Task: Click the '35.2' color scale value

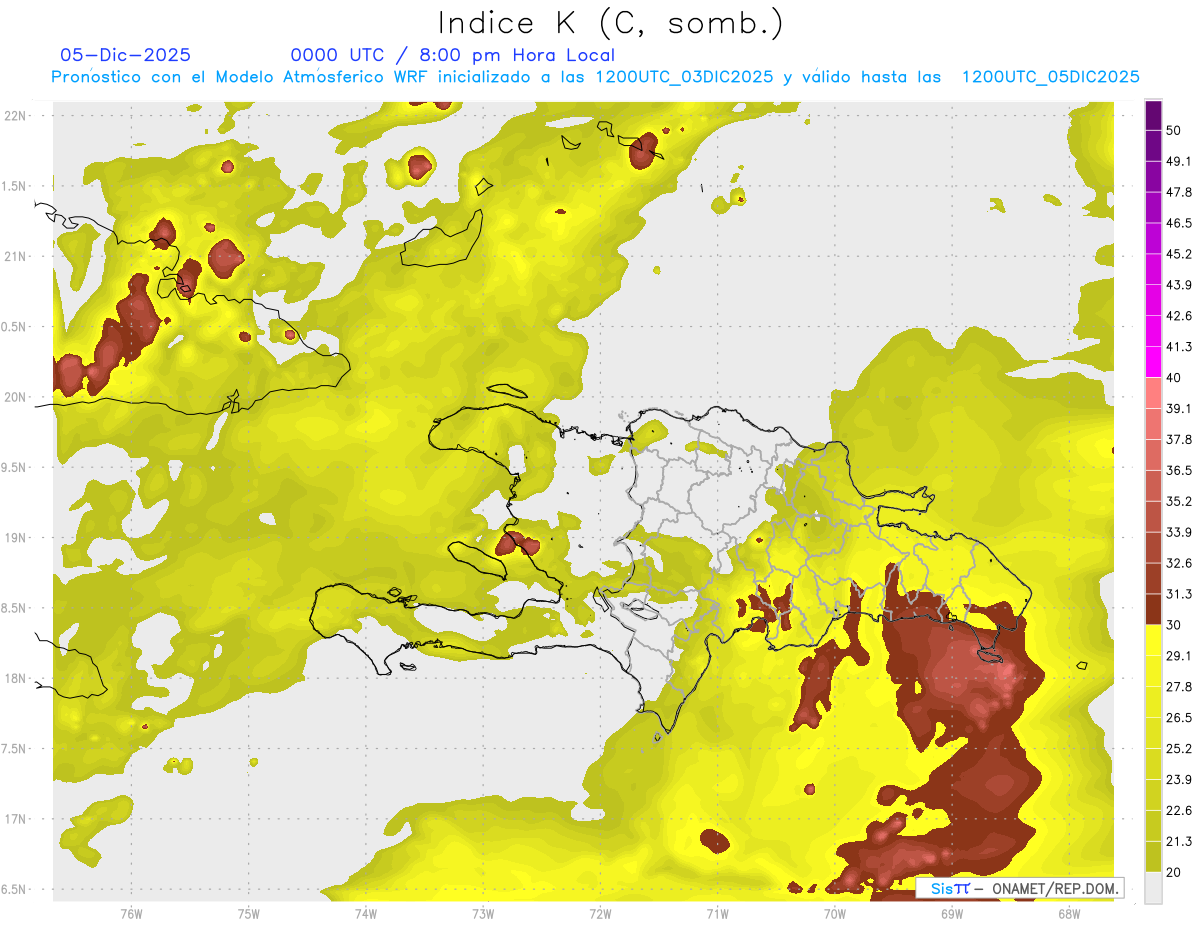Action: click(1179, 501)
